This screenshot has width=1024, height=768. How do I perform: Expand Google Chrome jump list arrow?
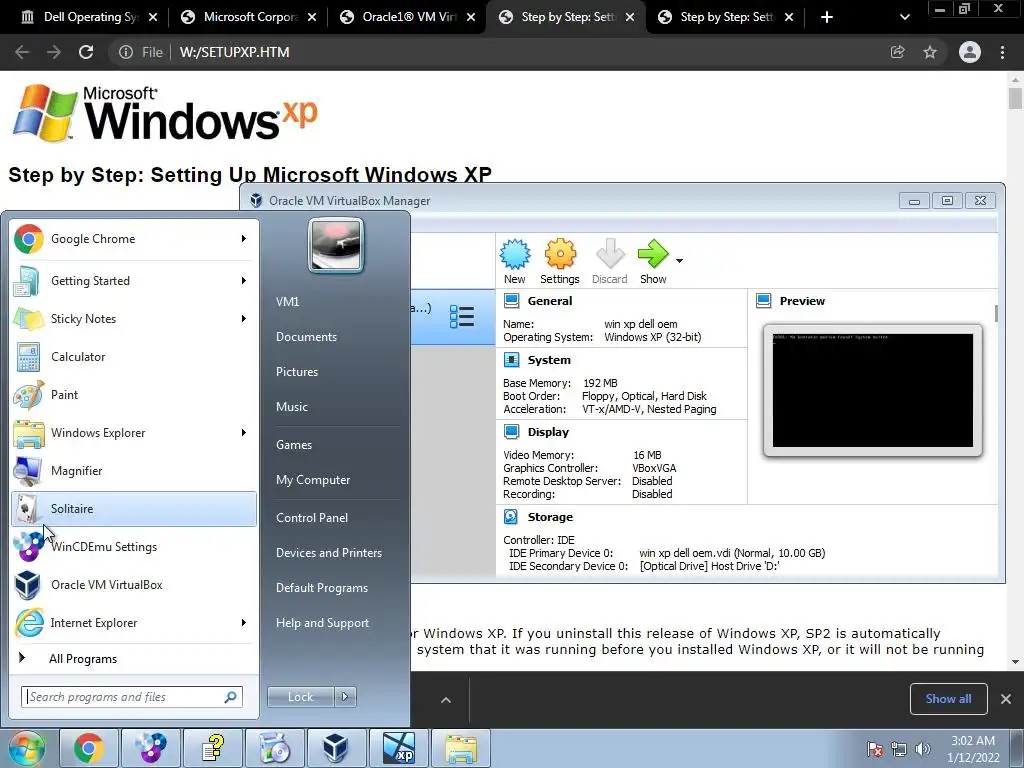(x=244, y=239)
